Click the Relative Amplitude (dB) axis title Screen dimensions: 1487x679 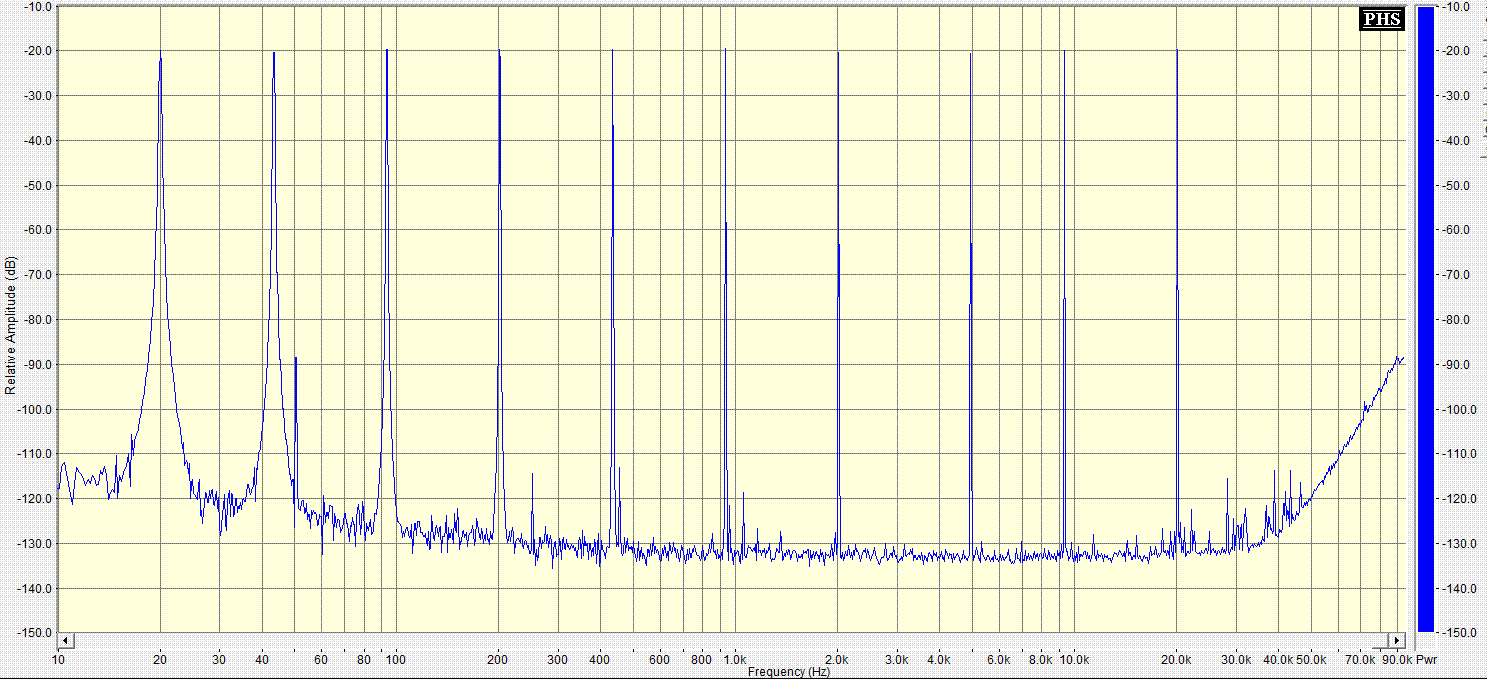point(10,325)
